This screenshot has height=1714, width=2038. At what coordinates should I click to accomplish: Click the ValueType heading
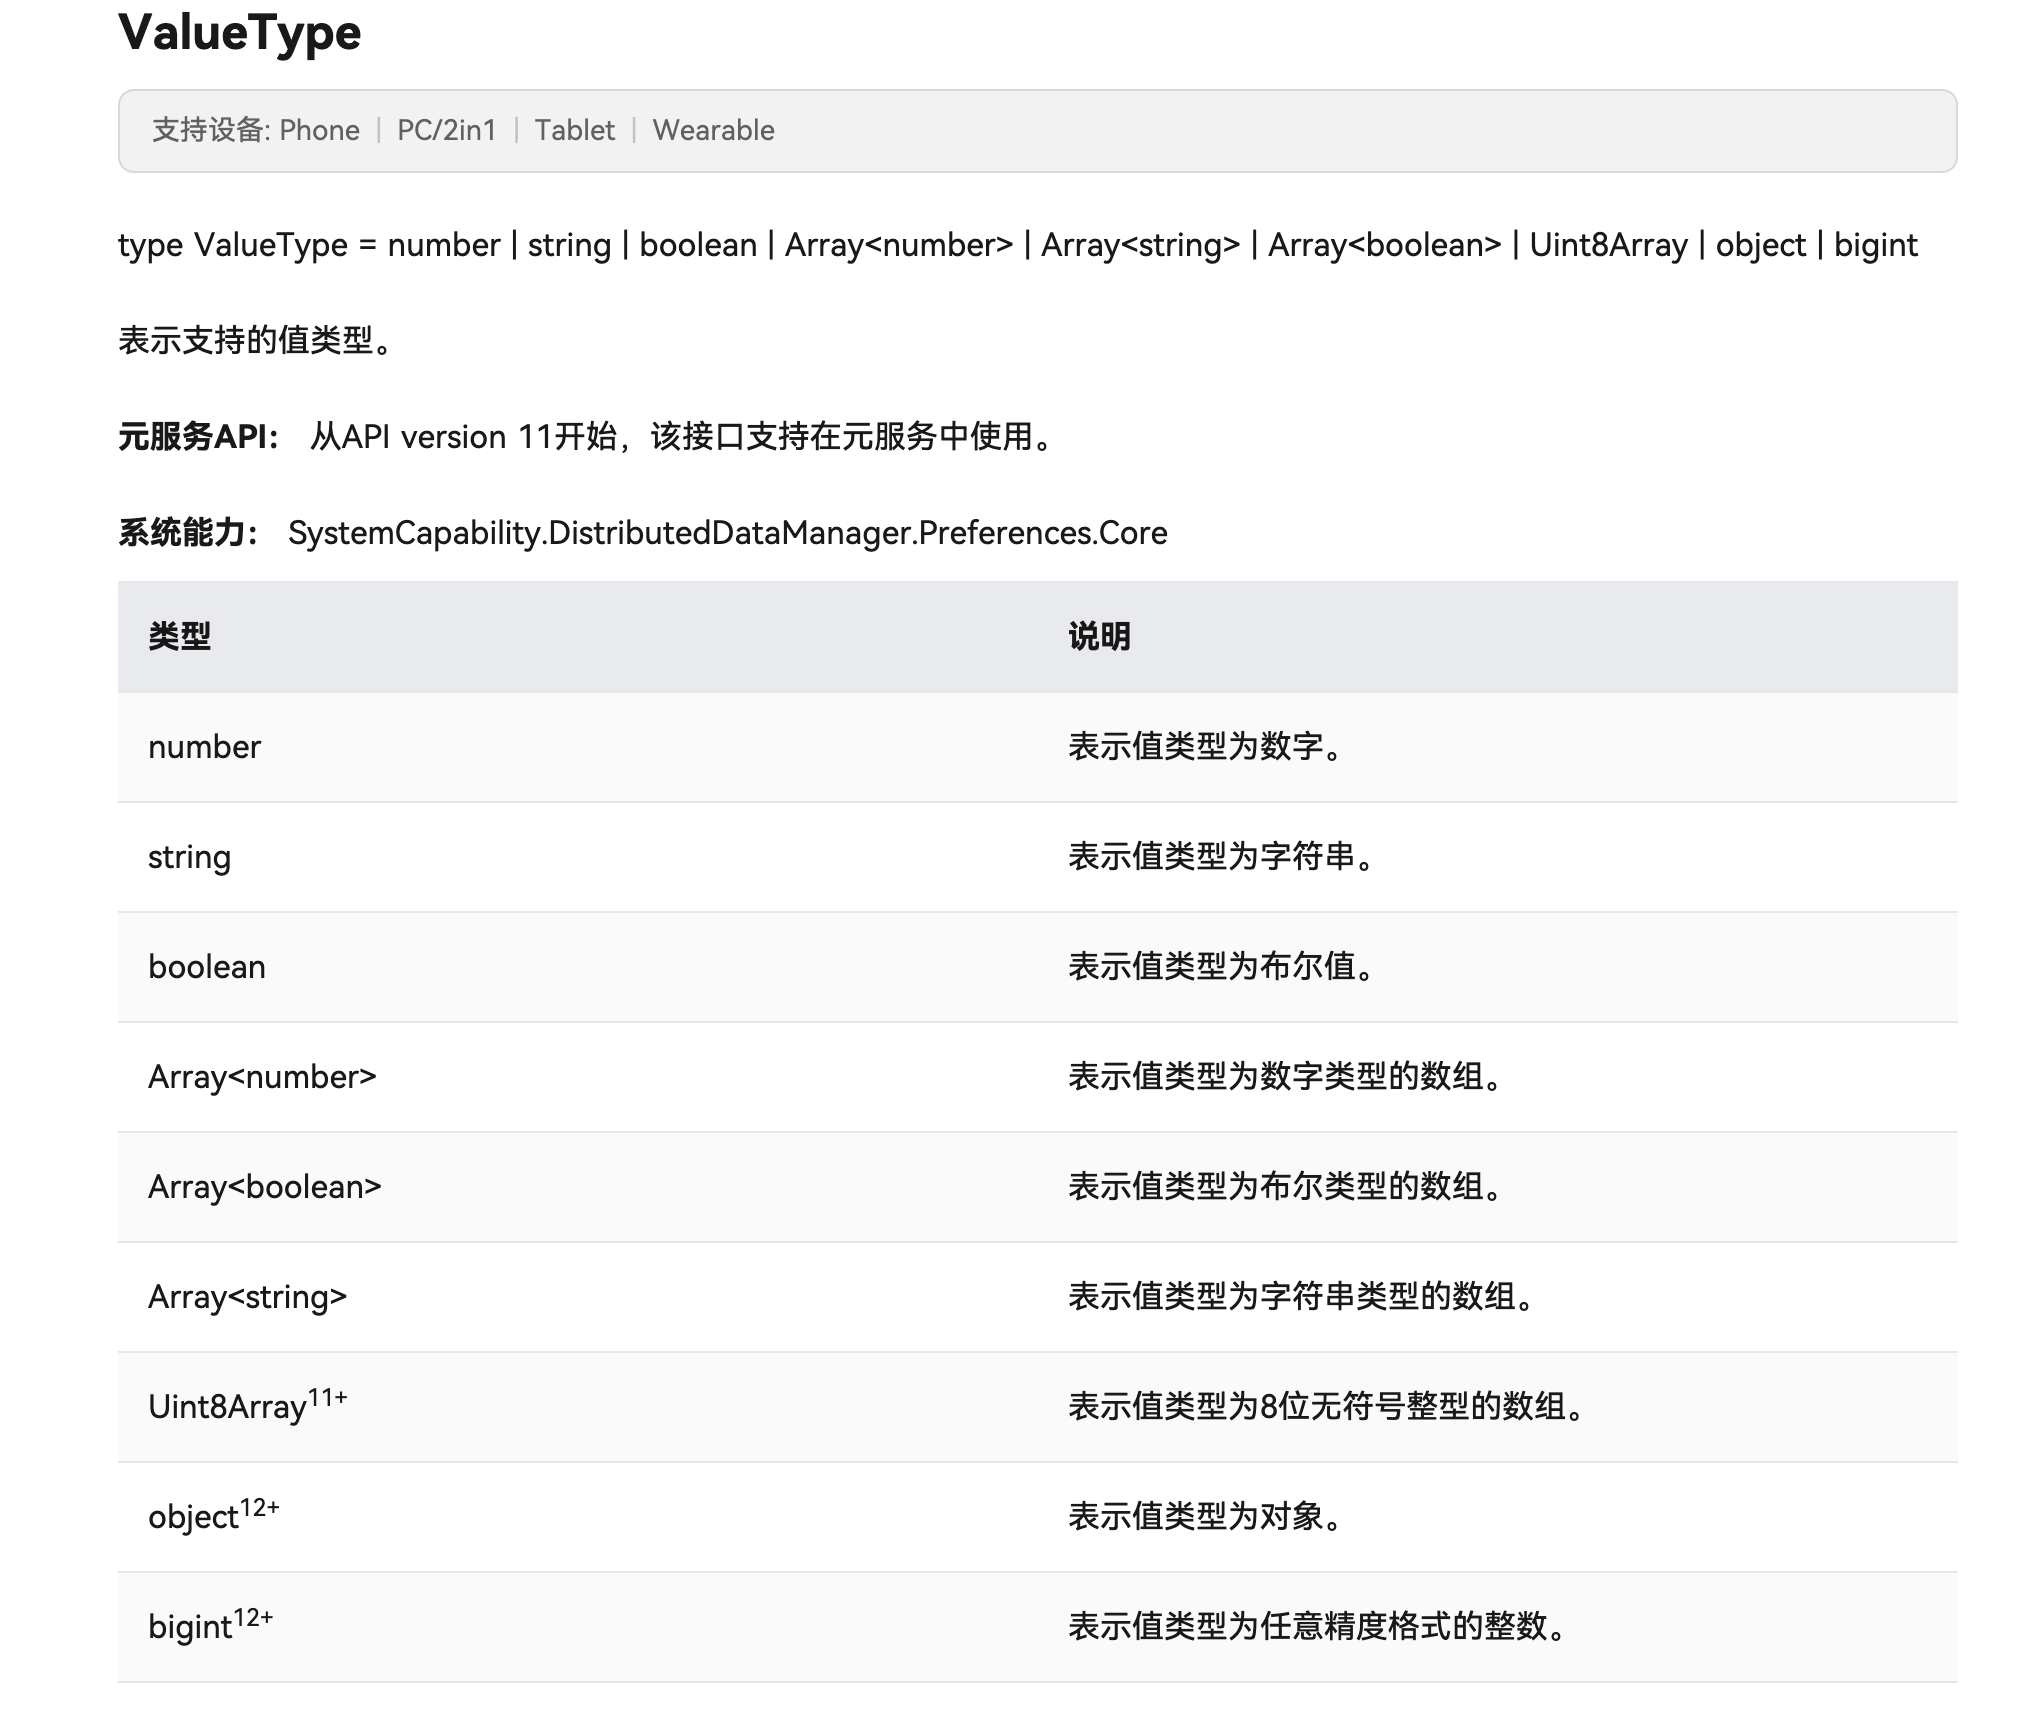[239, 33]
